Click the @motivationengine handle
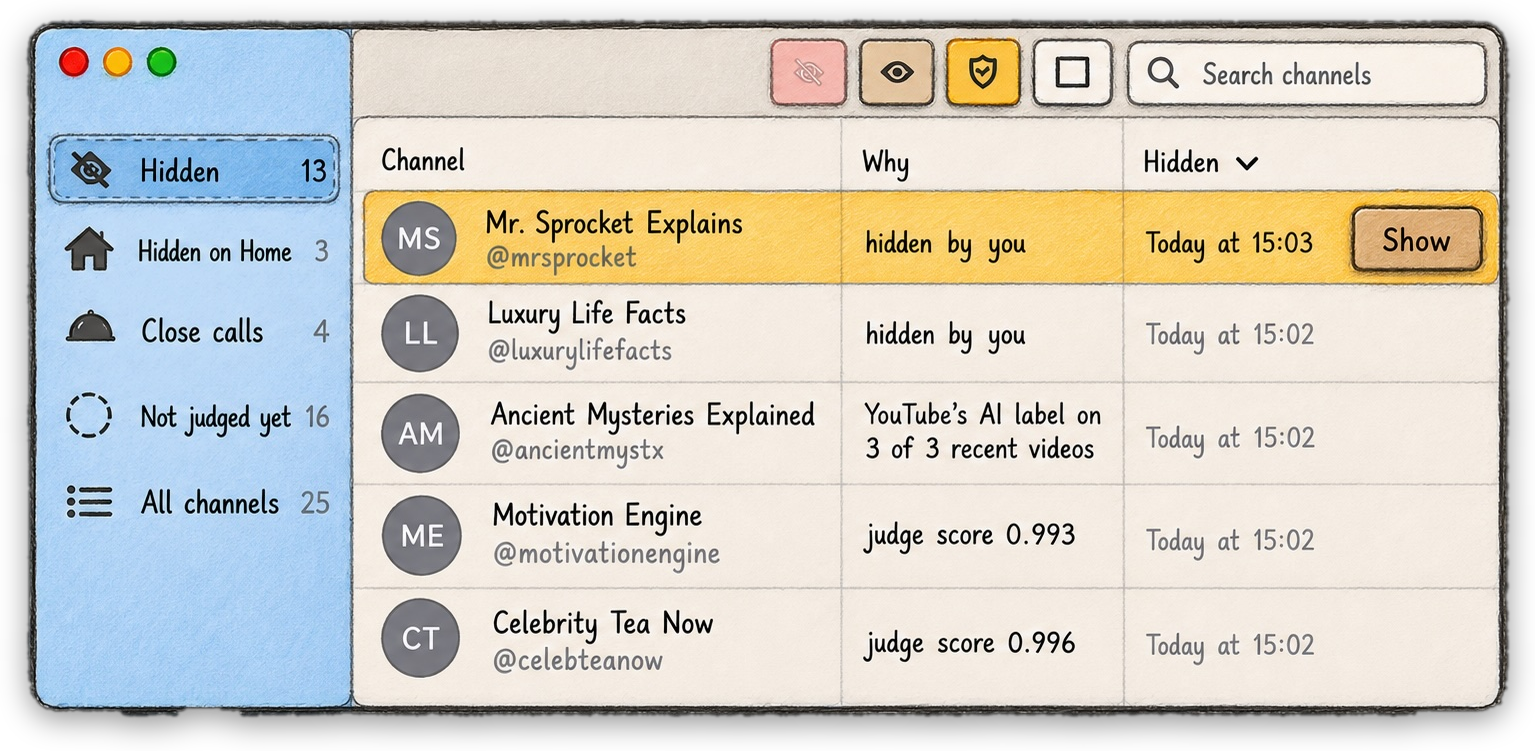1535x751 pixels. pyautogui.click(x=606, y=553)
